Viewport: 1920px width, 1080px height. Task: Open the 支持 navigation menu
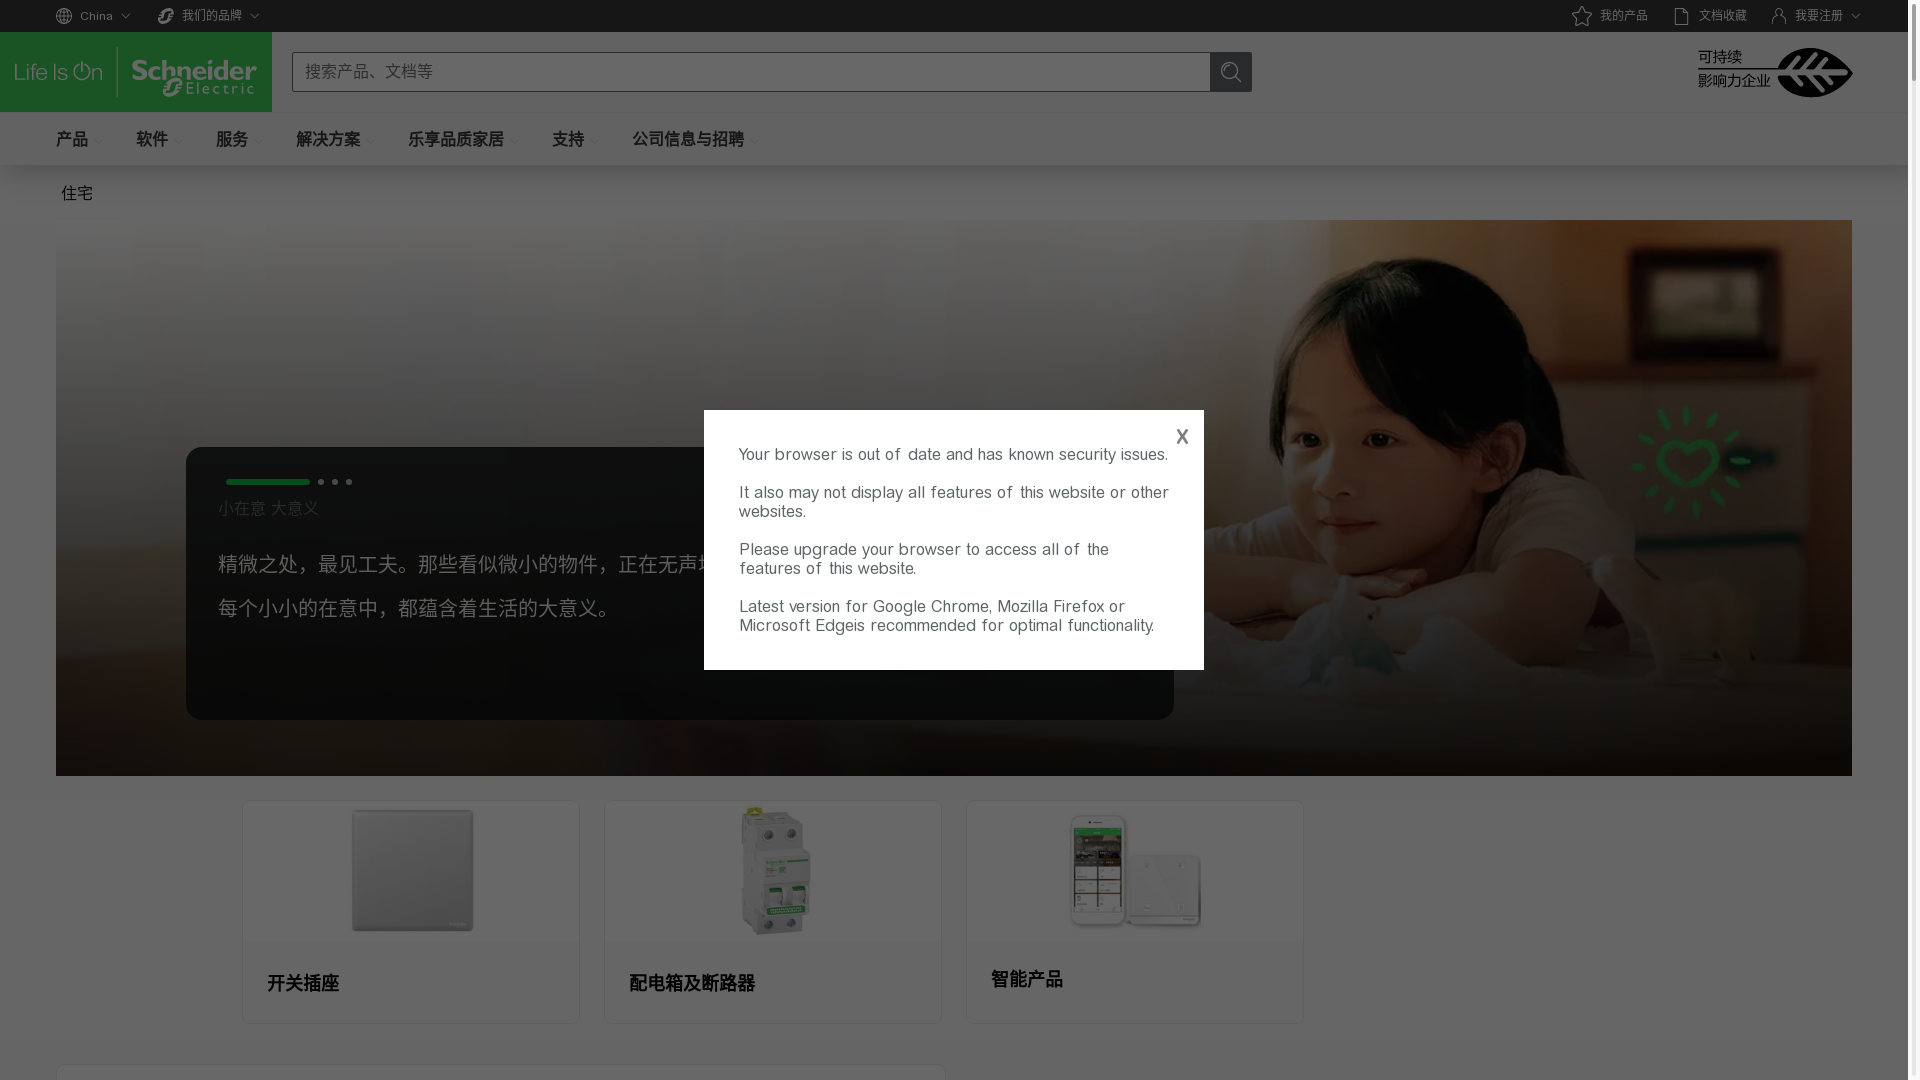coord(568,140)
